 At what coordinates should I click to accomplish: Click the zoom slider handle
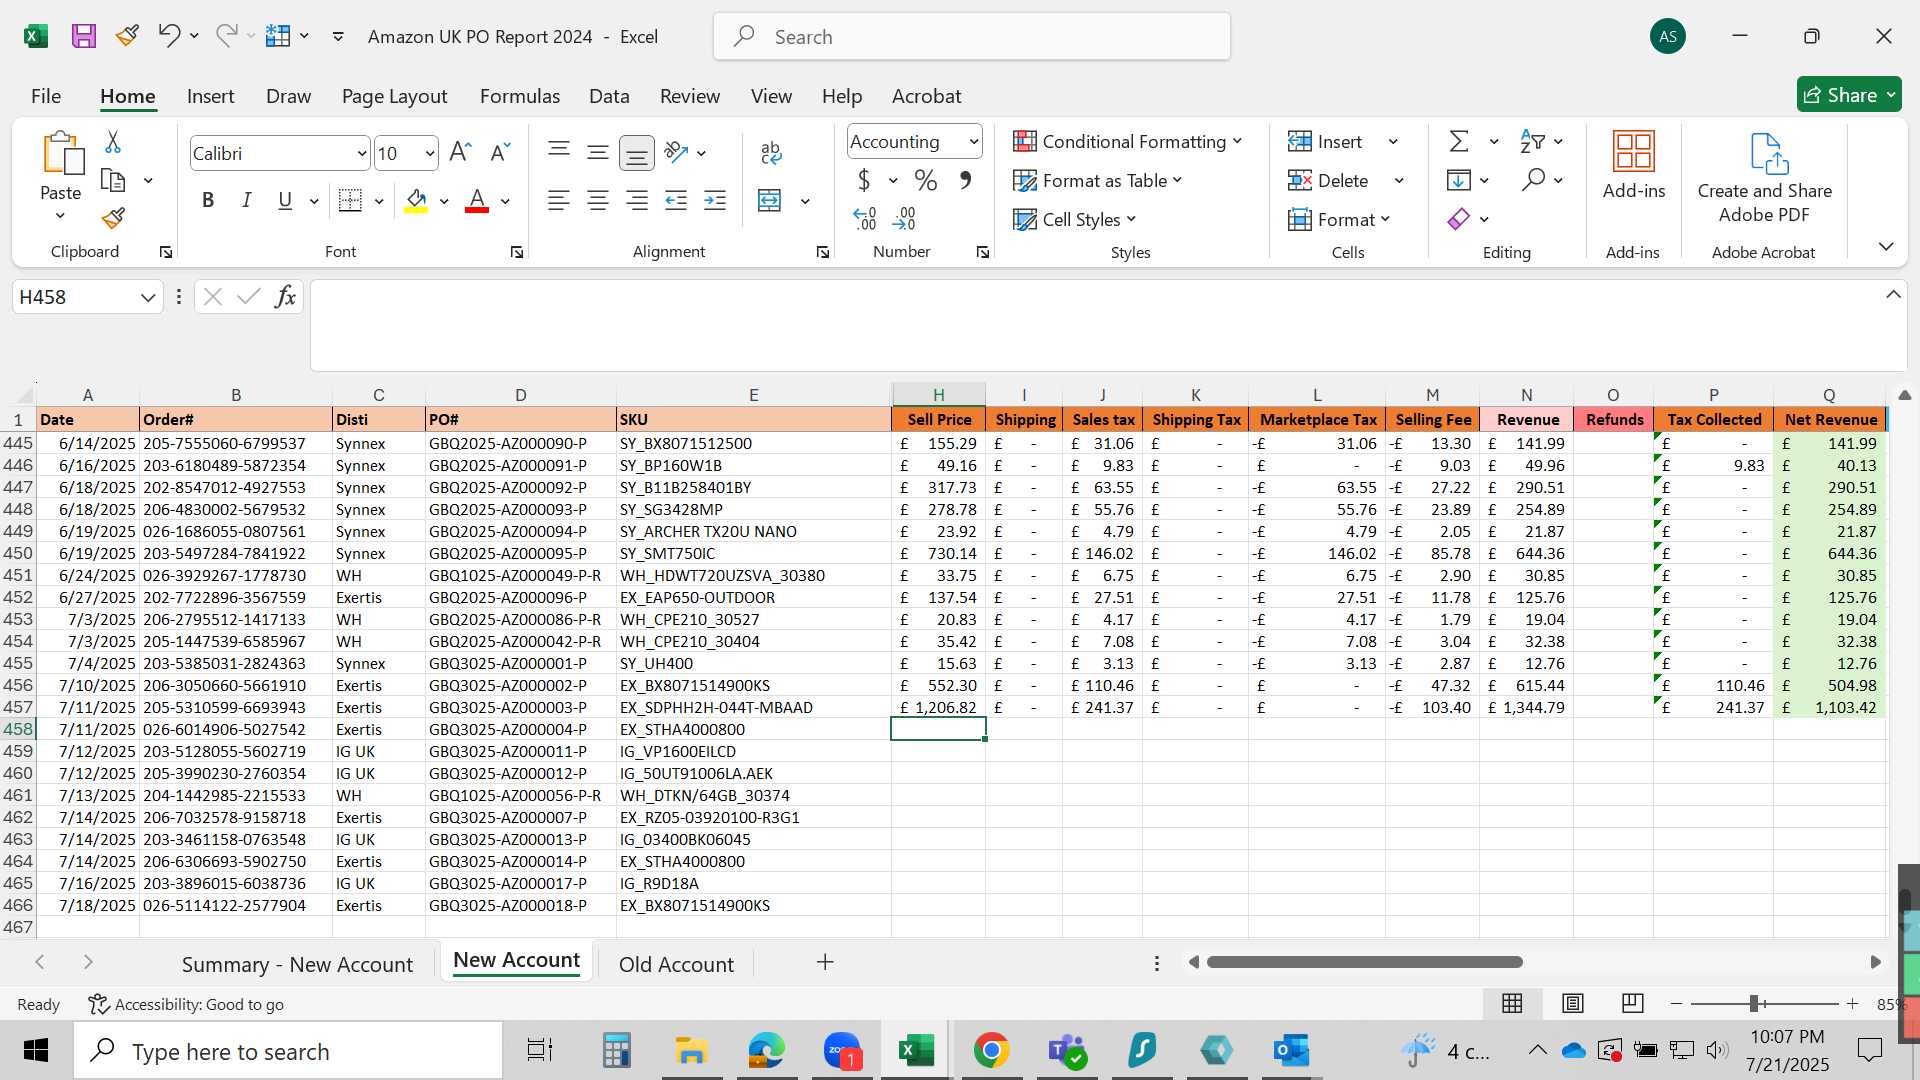pos(1754,1003)
